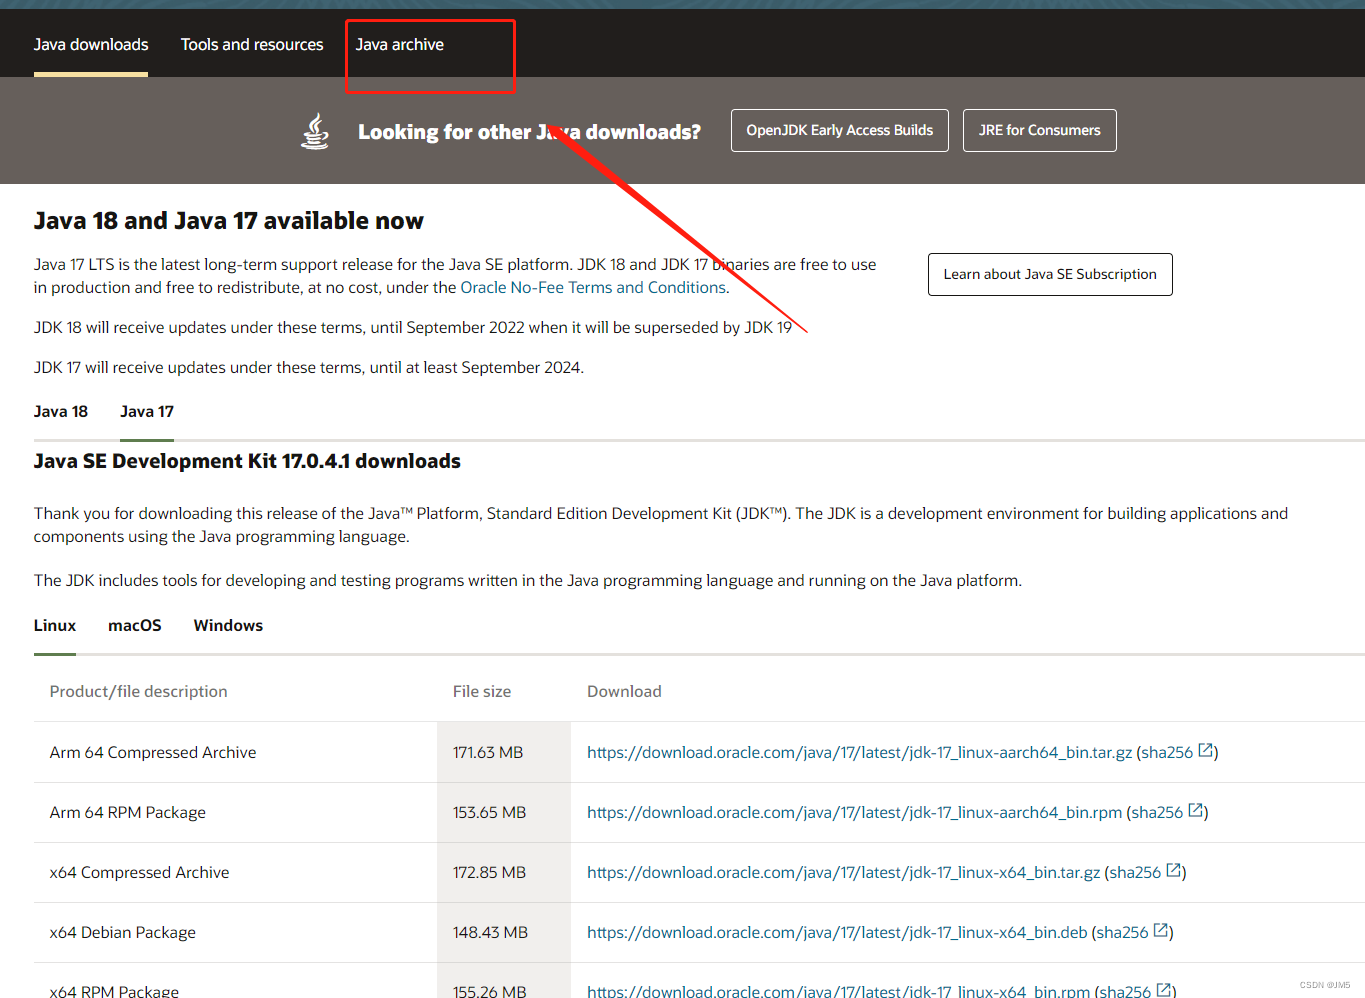Download linux-x64 deb package link

pos(837,933)
